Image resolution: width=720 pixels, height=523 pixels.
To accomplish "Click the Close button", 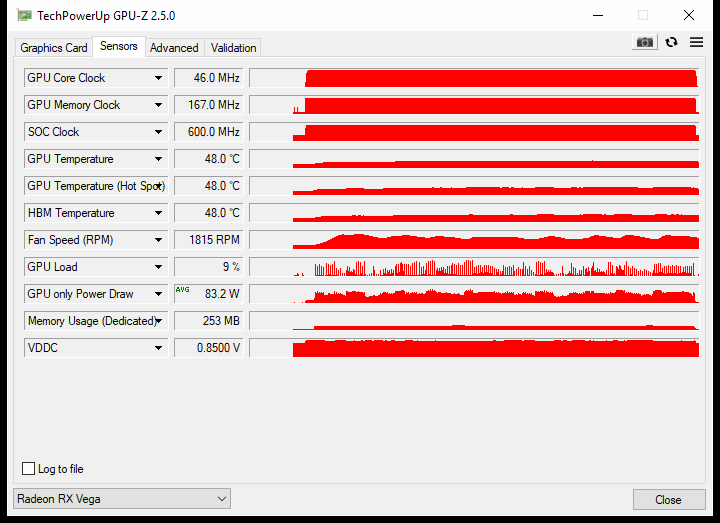I will (x=669, y=500).
